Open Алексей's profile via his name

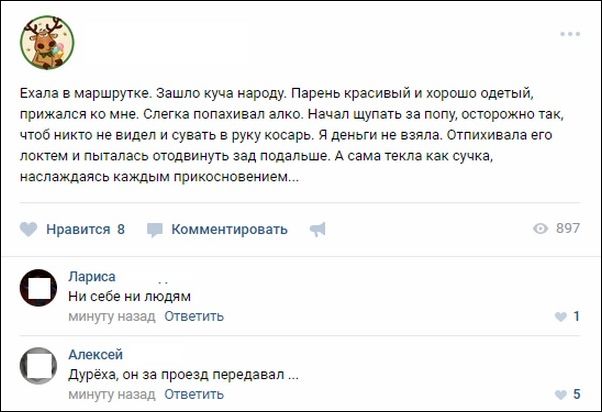tap(96, 354)
